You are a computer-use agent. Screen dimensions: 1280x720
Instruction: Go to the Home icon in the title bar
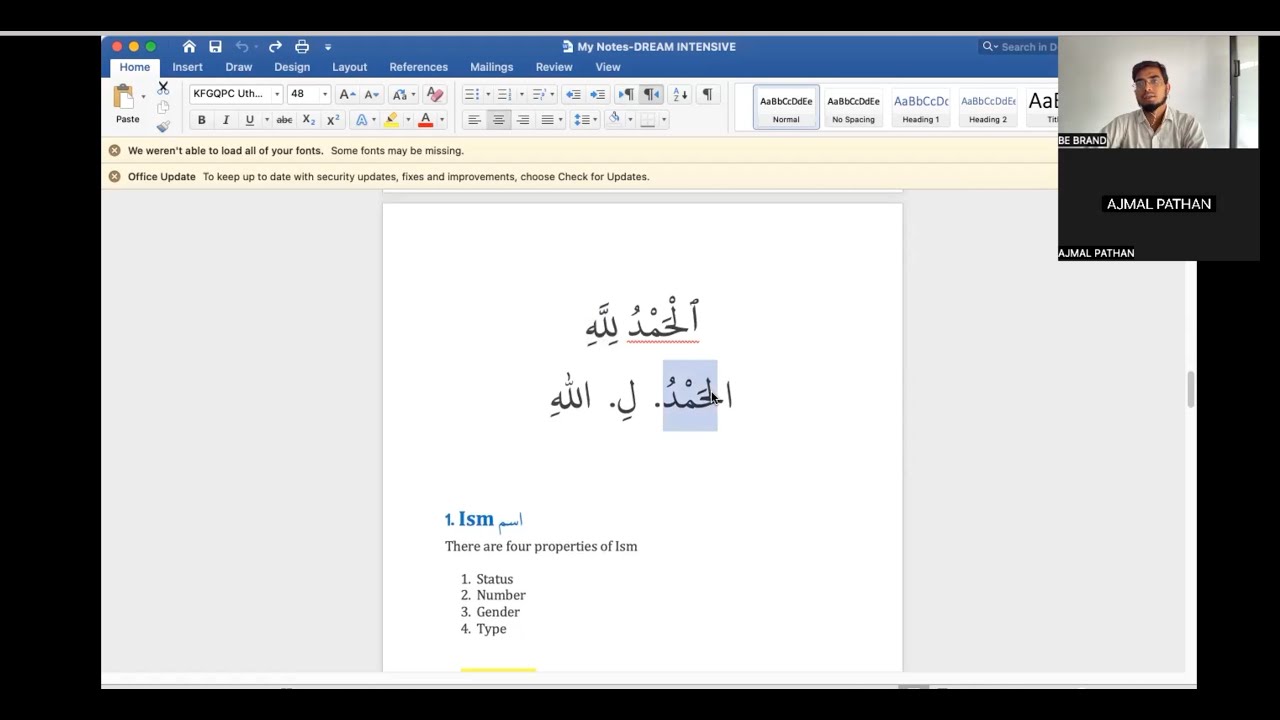click(189, 46)
